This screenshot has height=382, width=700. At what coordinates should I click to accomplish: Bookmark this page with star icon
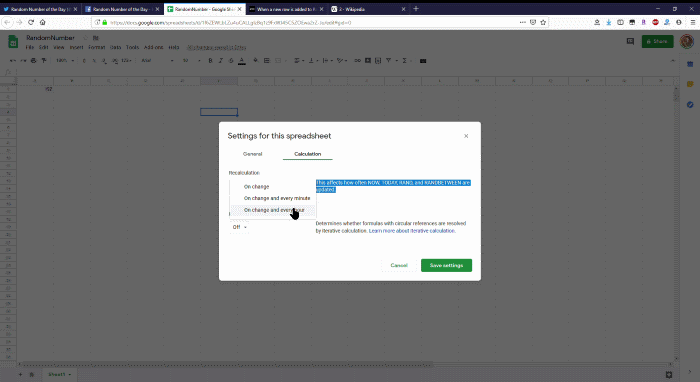(x=543, y=22)
